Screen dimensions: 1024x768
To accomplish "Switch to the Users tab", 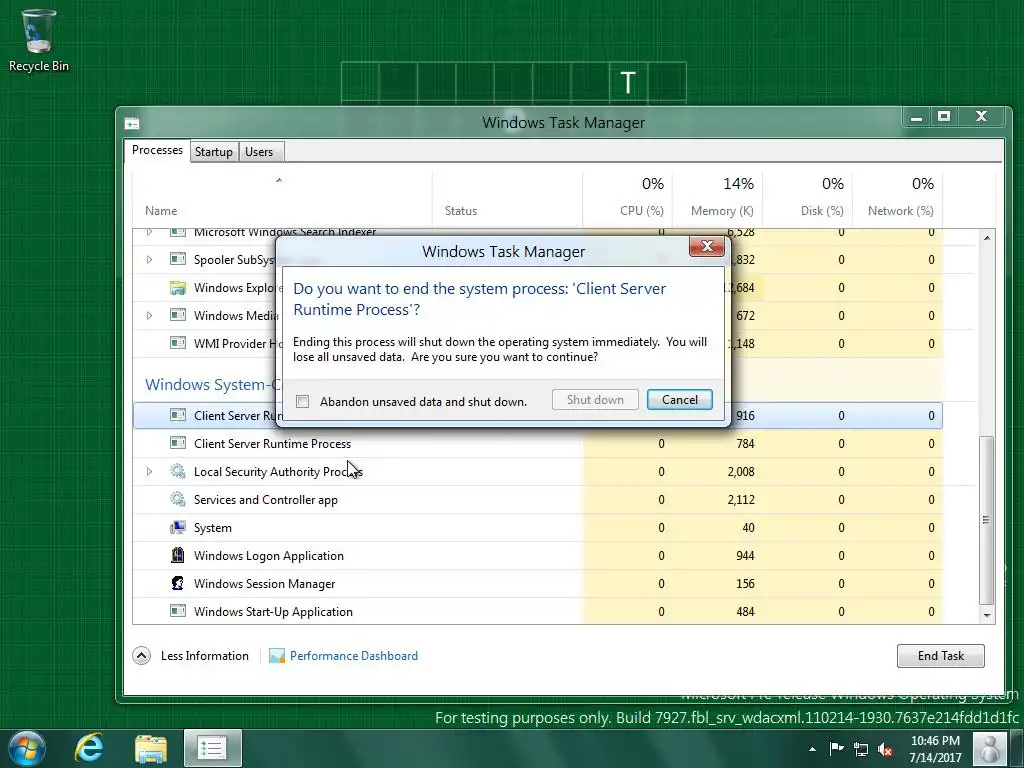I will pyautogui.click(x=259, y=152).
